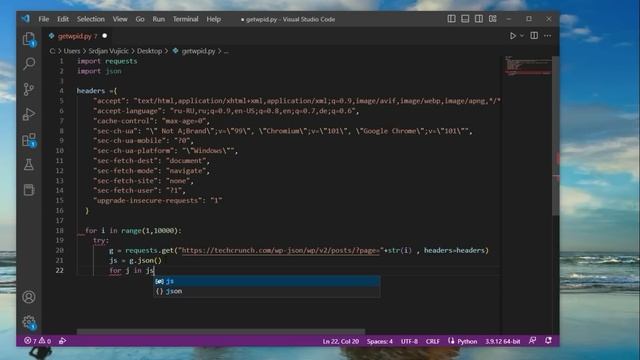
Task: Open the techcrunch URL in line 20
Action: pyautogui.click(x=280, y=251)
